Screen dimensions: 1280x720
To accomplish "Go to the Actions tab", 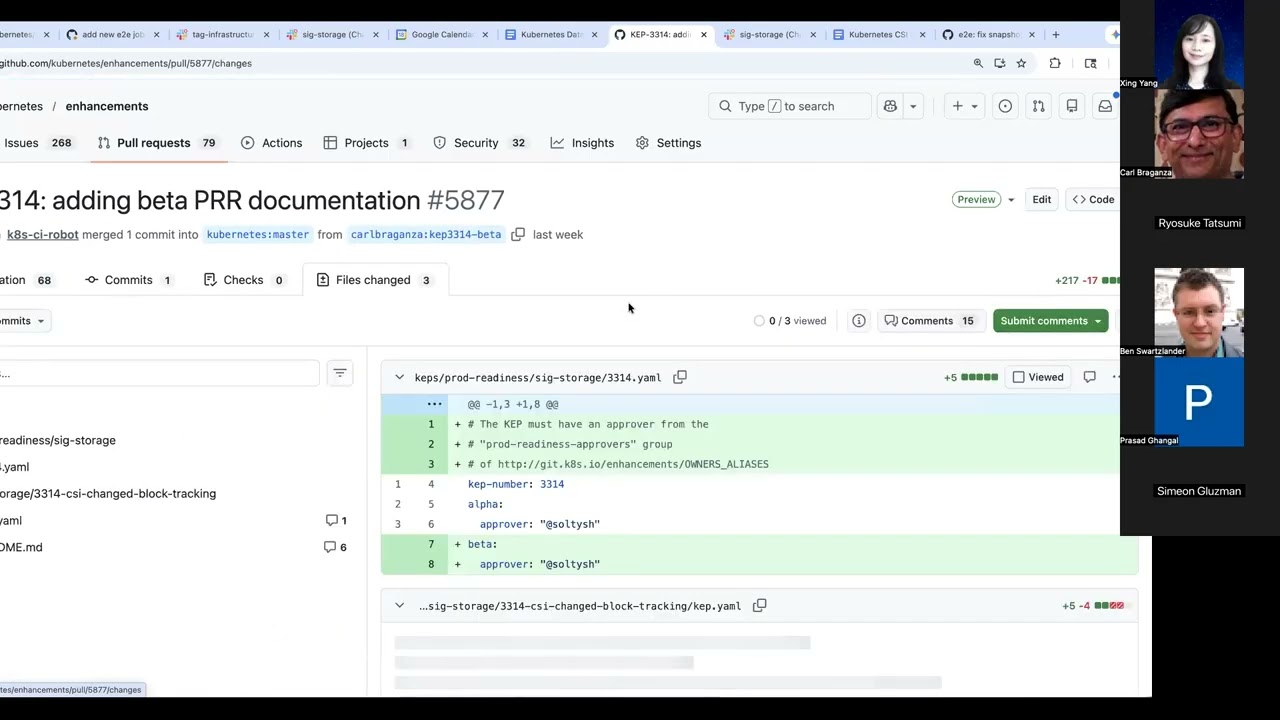I will pos(271,143).
